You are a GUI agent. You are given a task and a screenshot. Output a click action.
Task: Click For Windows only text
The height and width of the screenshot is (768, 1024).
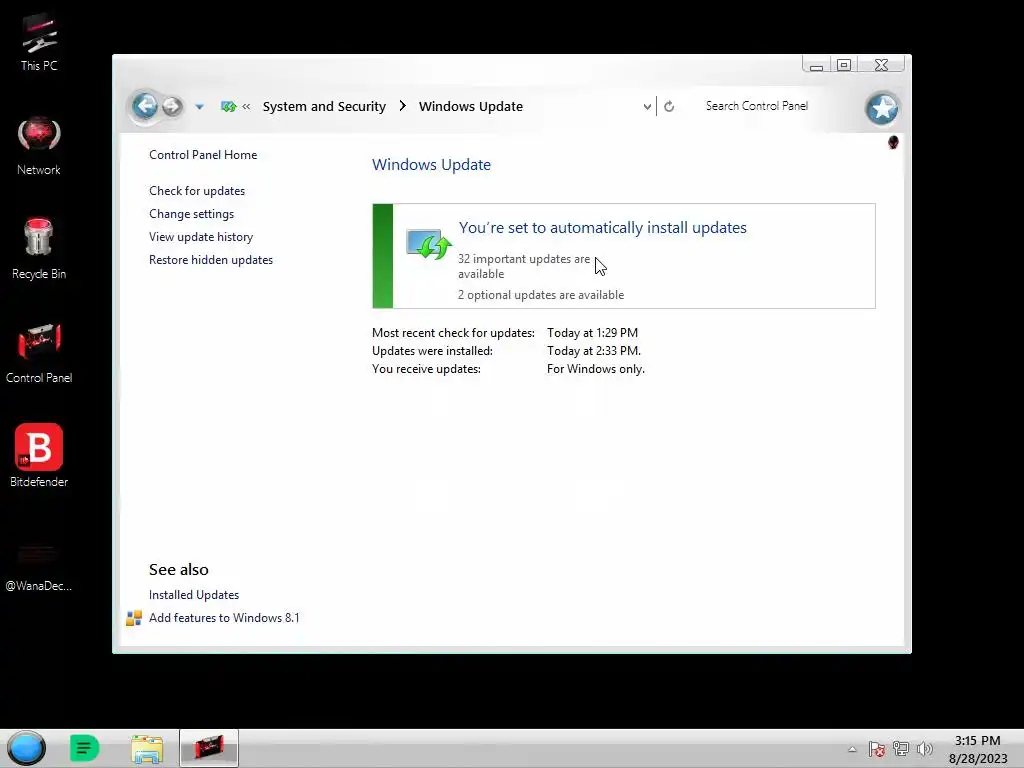(596, 369)
